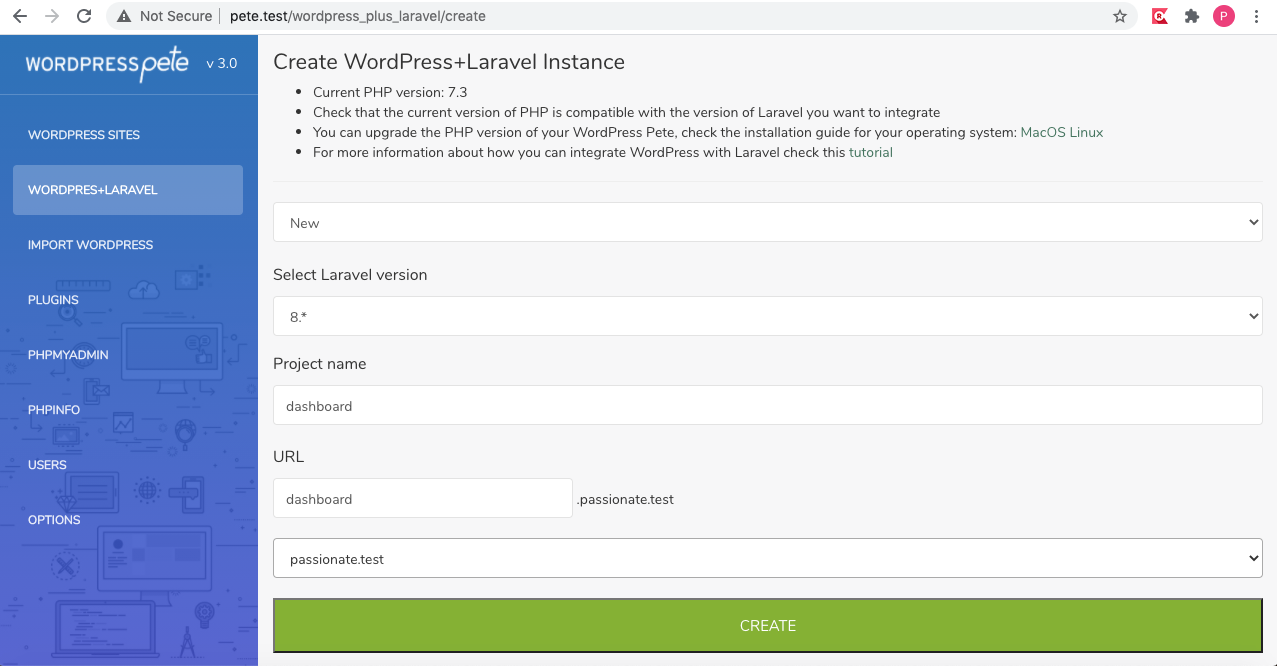Open Options in the sidebar
The image size is (1277, 666).
tap(54, 520)
